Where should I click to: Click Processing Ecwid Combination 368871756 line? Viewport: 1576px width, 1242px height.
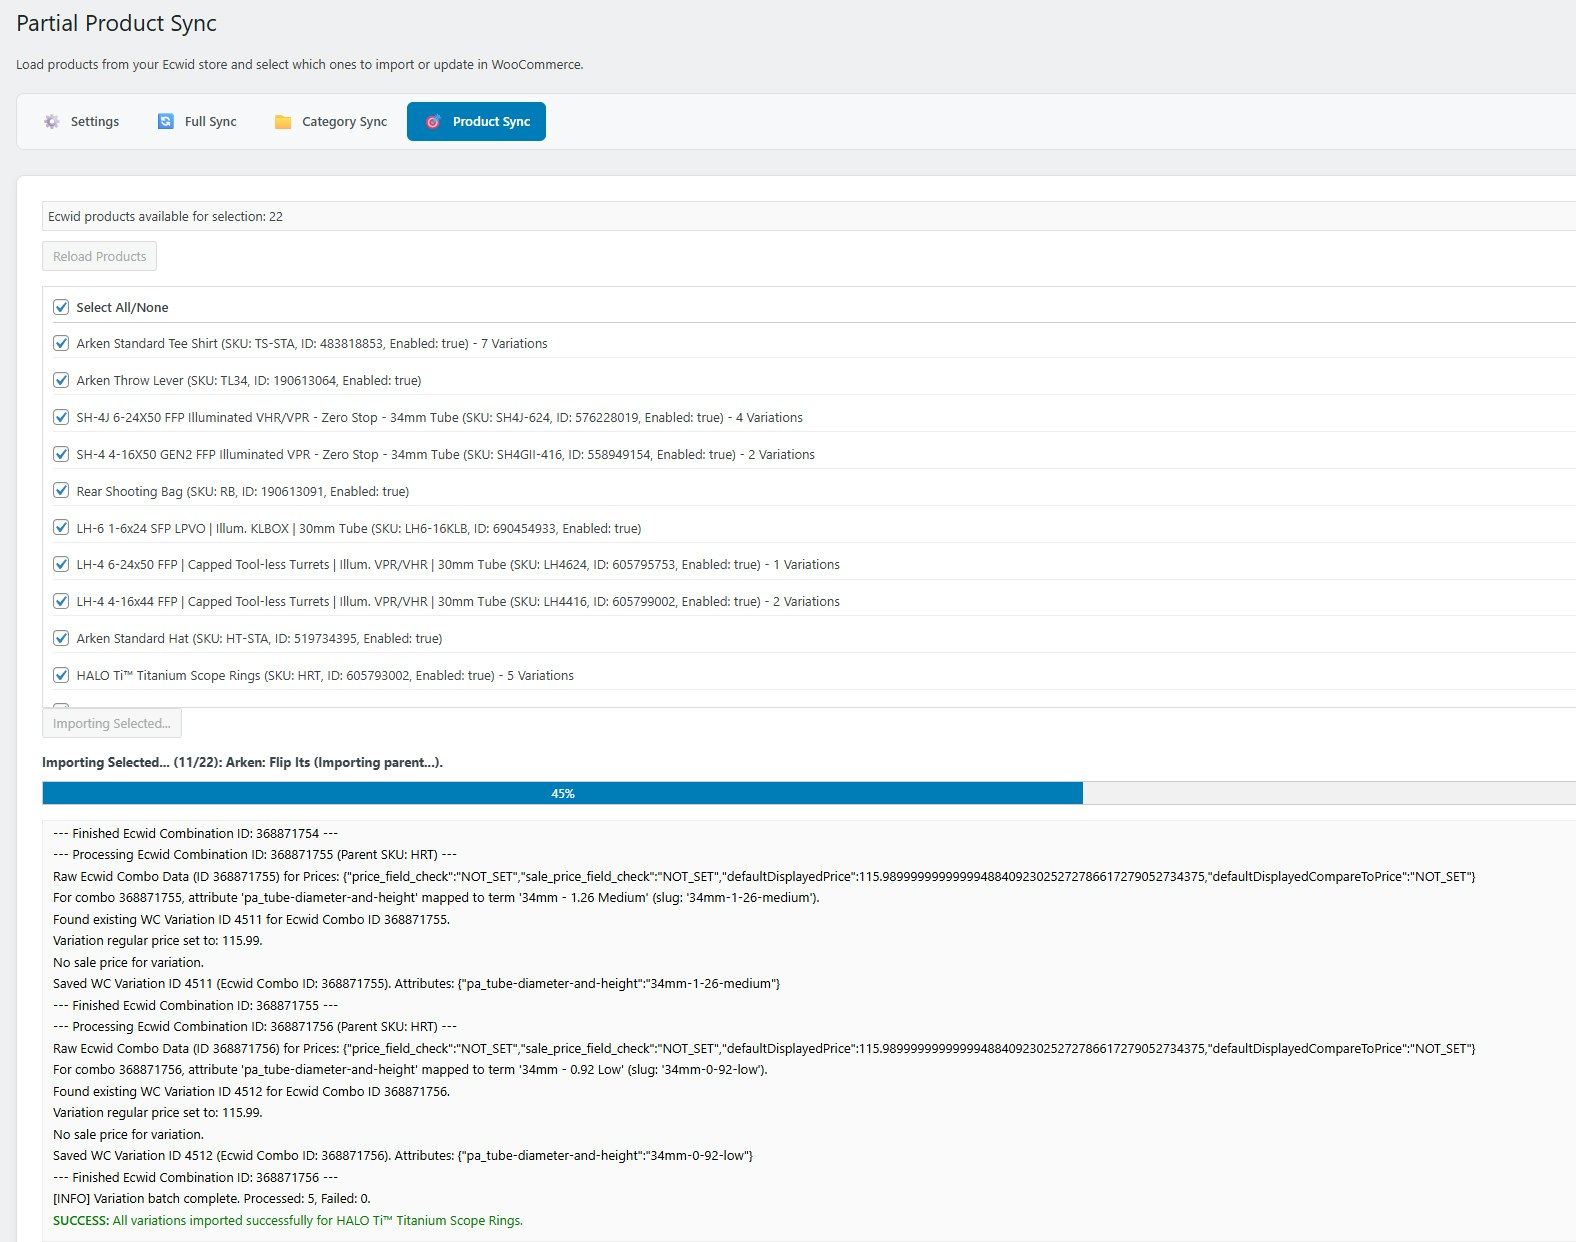coord(255,1026)
